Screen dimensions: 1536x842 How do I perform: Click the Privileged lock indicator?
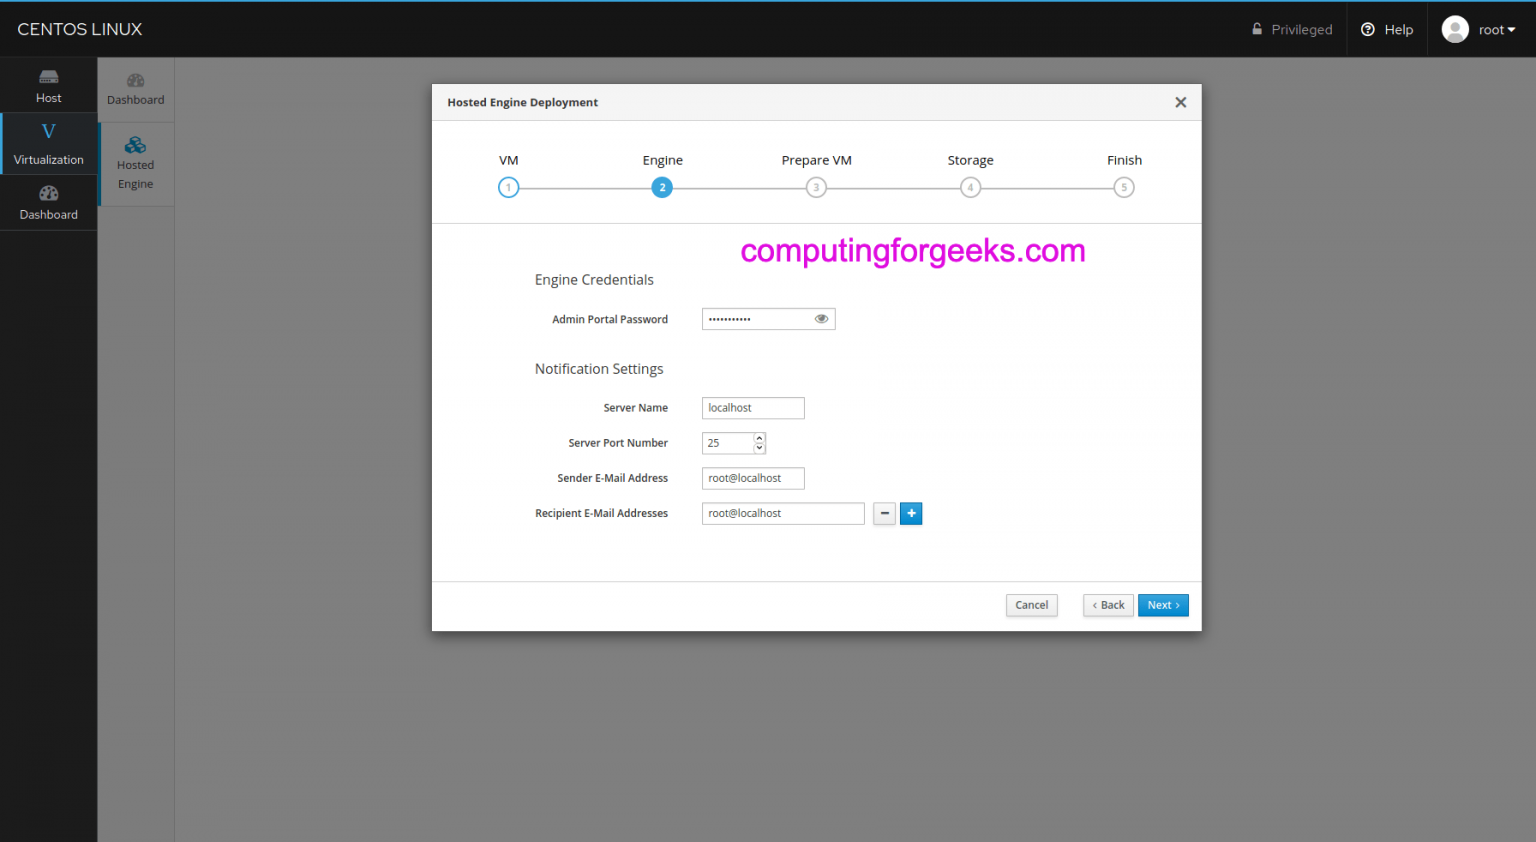1256,29
